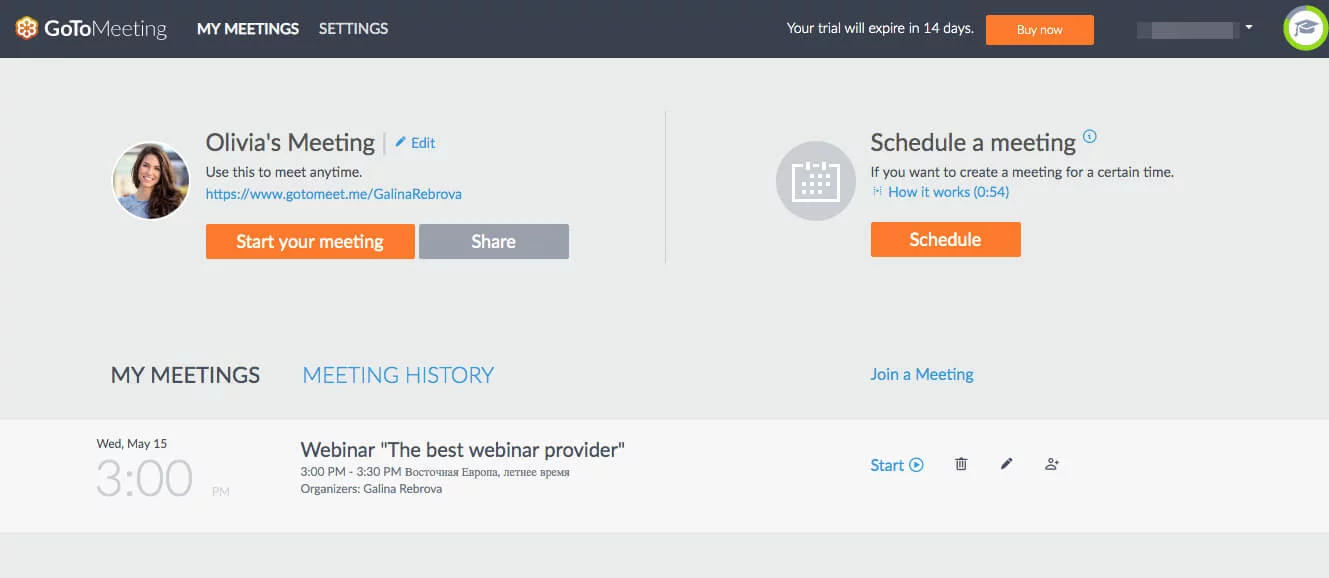Click the Edit link for Olivia's Meeting
Viewport: 1329px width, 578px height.
tap(423, 143)
